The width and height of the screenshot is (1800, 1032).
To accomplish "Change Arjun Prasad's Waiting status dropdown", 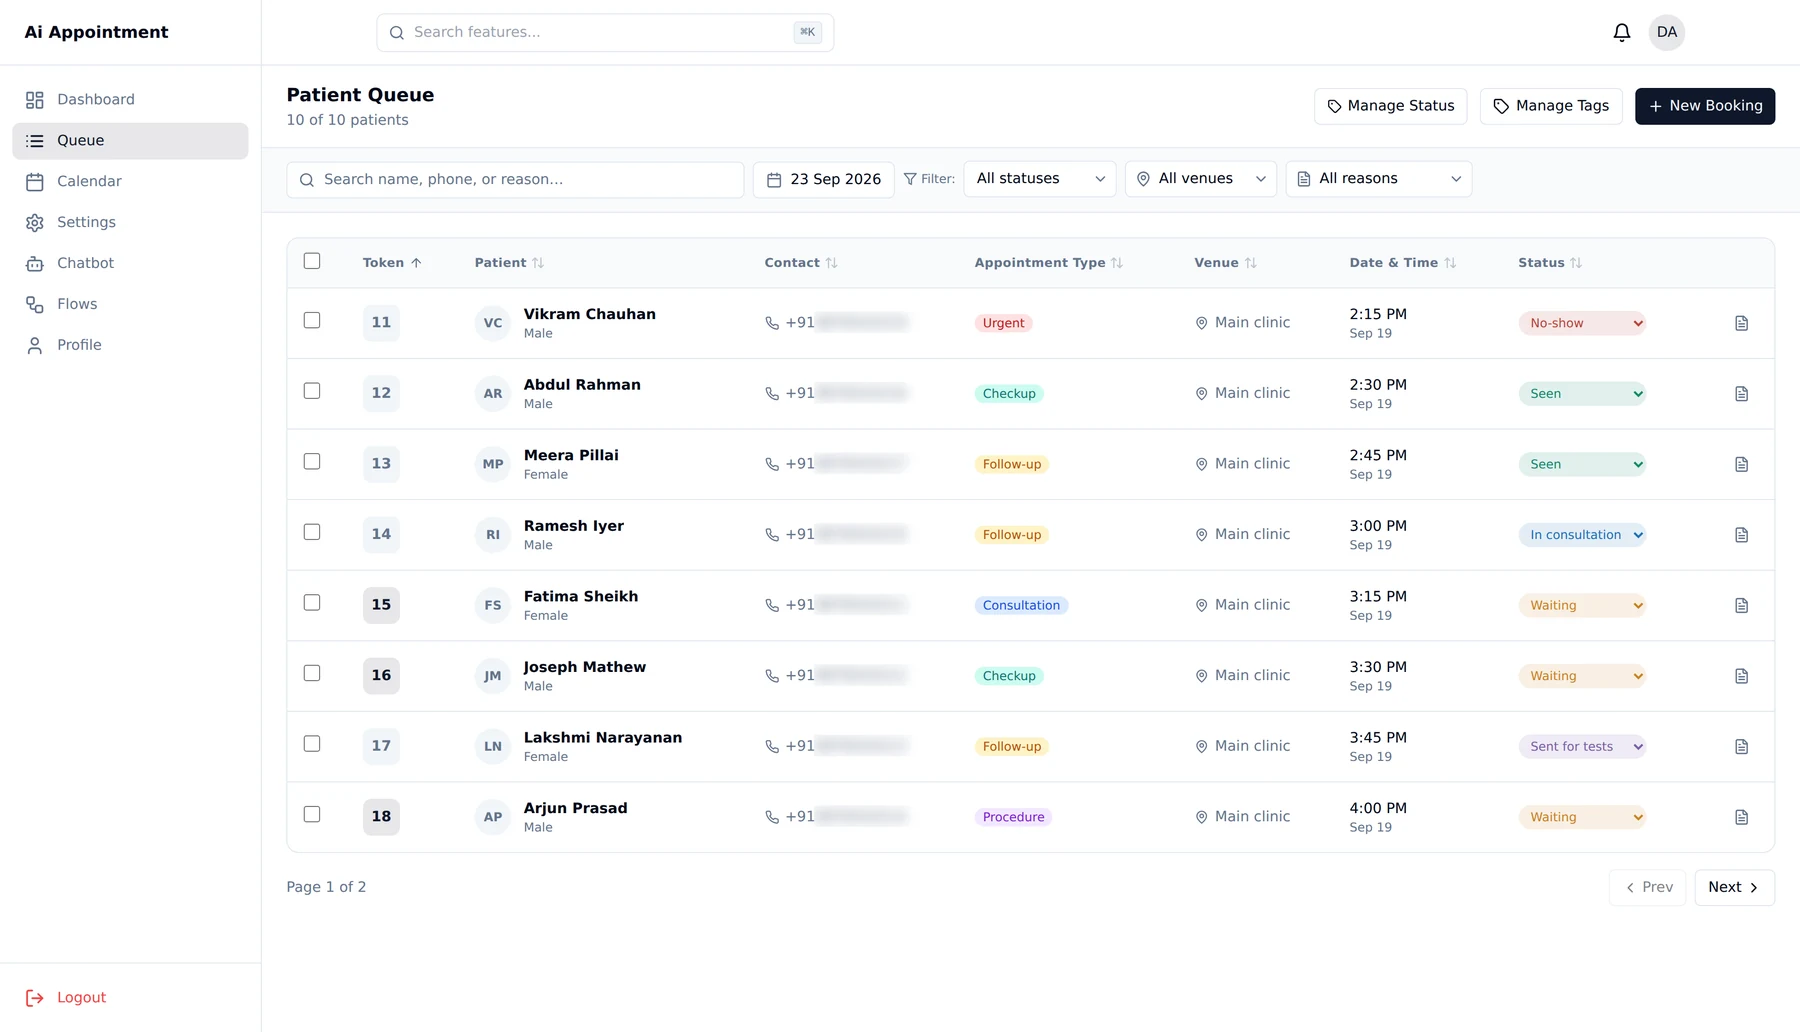I will [1582, 817].
